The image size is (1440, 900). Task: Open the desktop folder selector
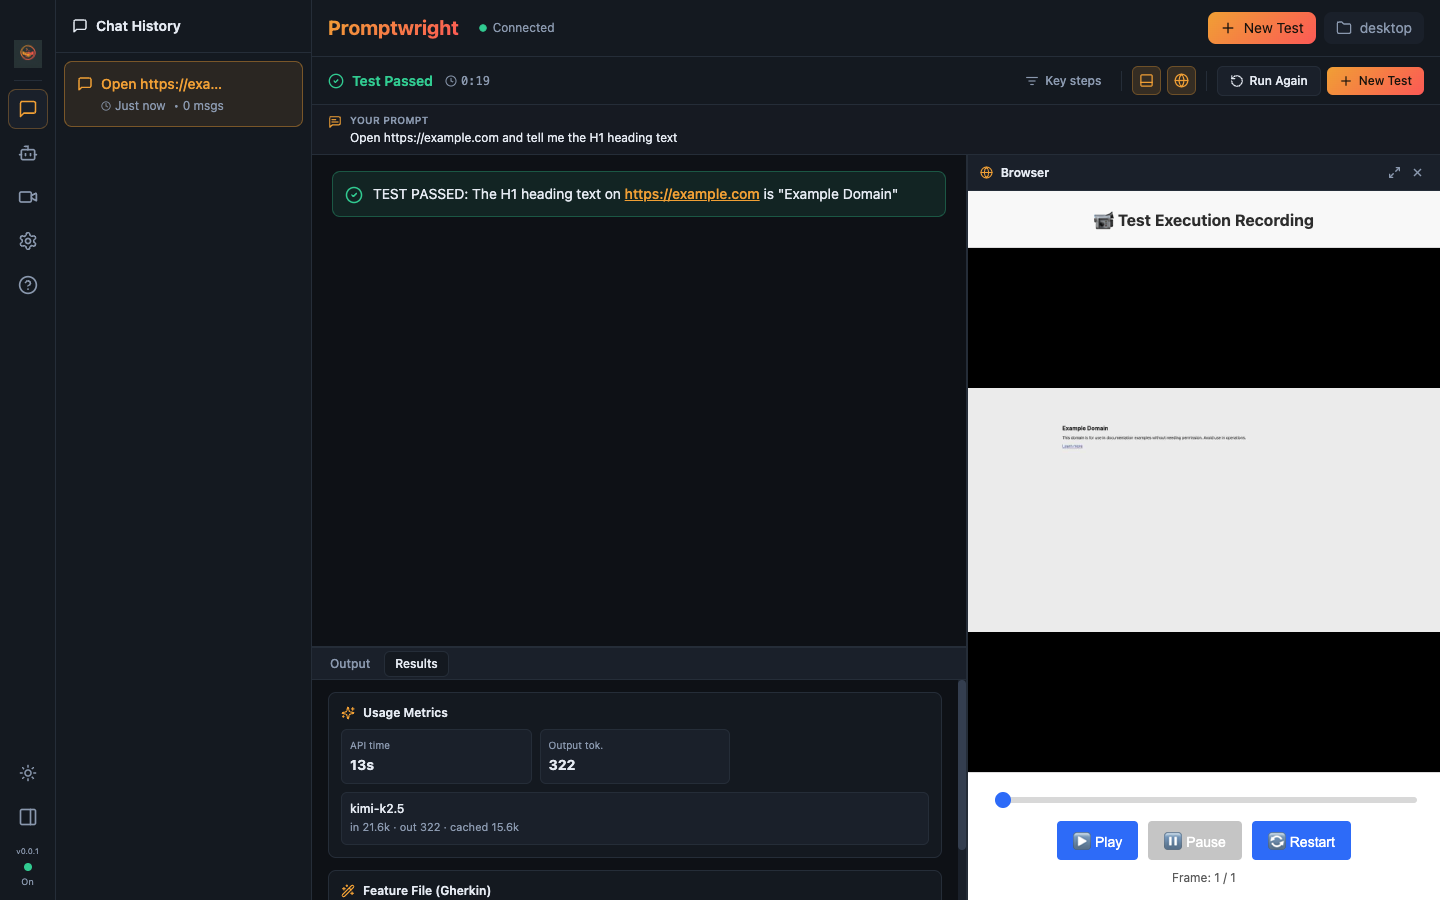(1374, 28)
